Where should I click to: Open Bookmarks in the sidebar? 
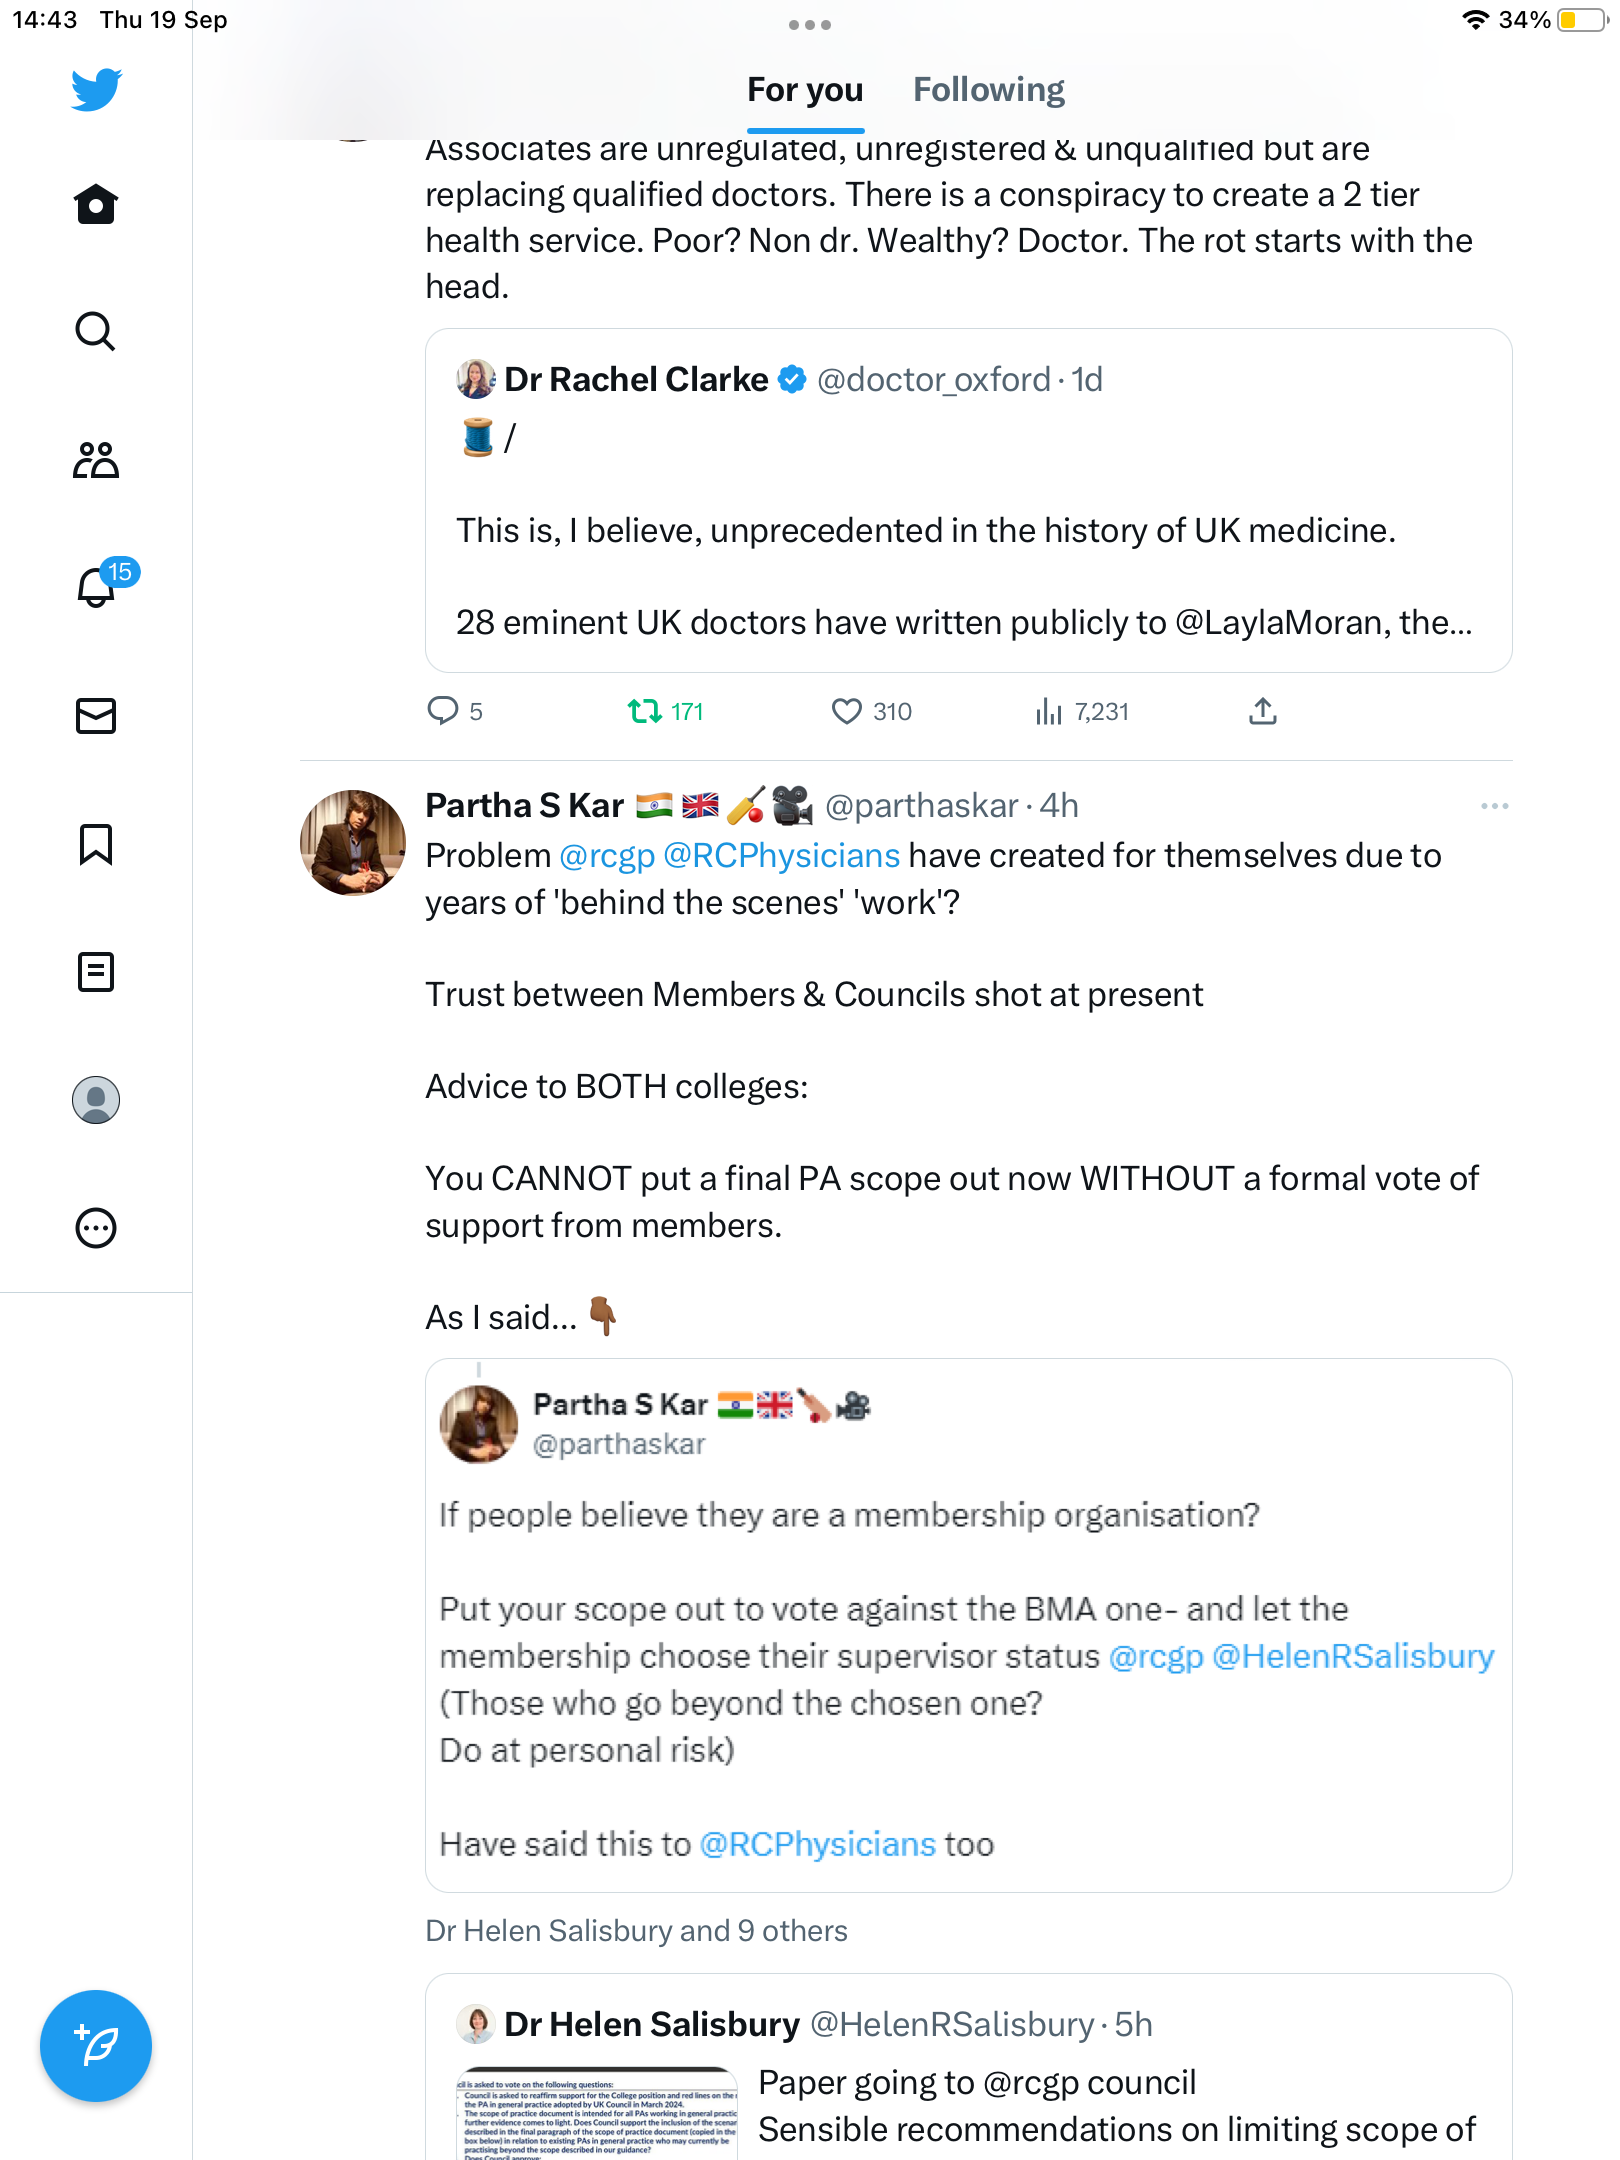point(96,844)
